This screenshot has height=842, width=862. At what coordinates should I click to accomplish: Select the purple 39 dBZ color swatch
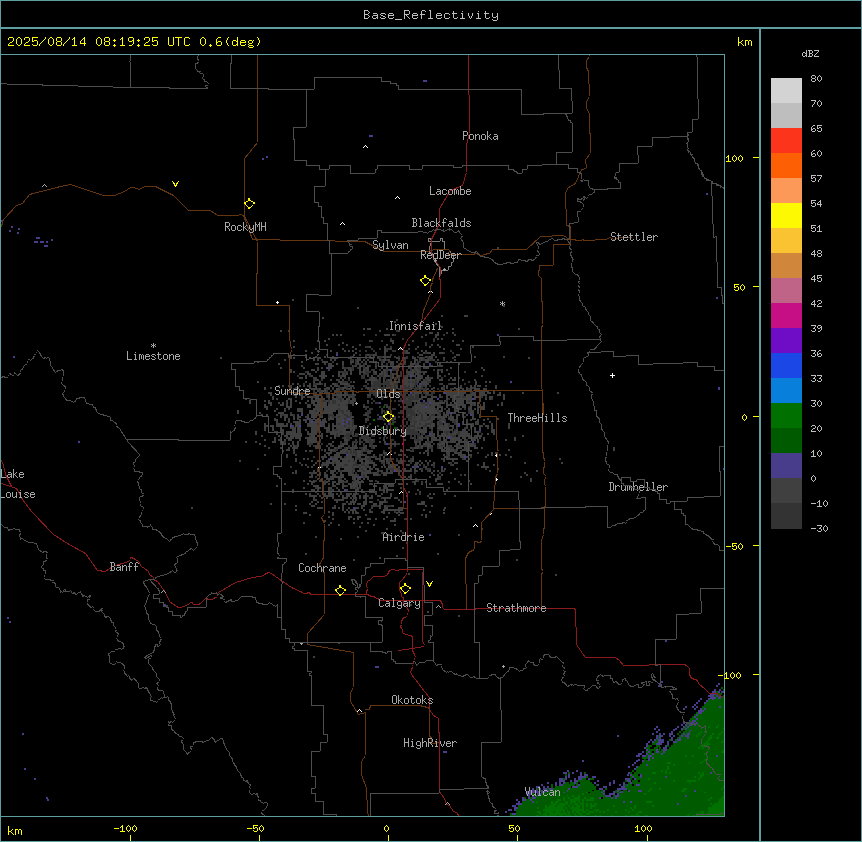(786, 341)
